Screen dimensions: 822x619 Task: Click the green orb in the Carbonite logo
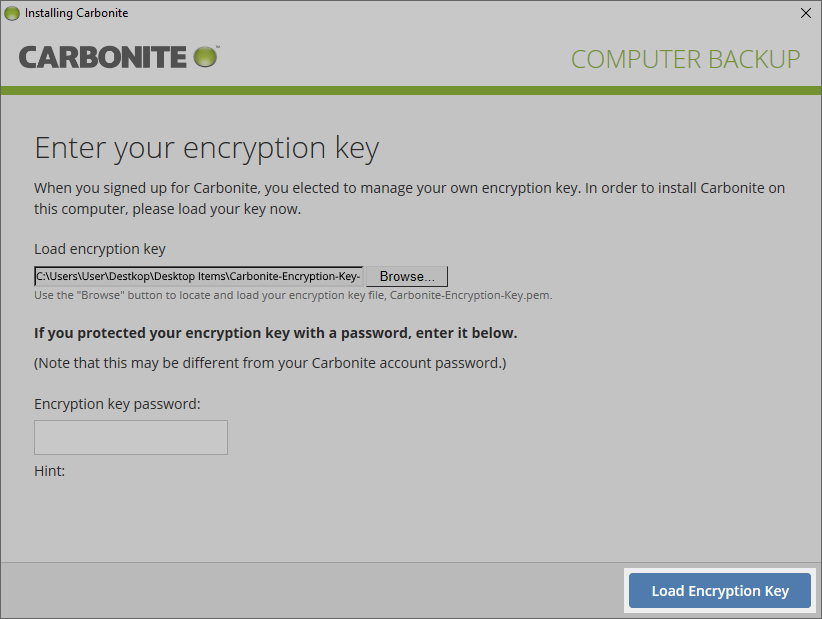205,56
